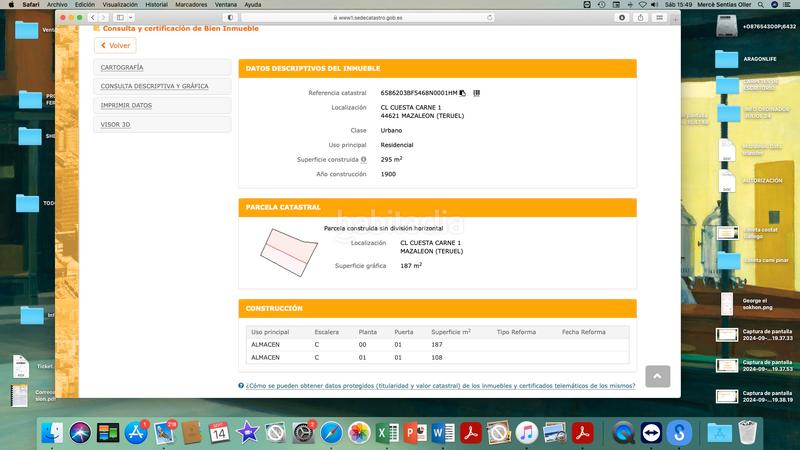800x450 pixels.
Task: Open the Safari share icon in toolbar
Action: pos(638,17)
